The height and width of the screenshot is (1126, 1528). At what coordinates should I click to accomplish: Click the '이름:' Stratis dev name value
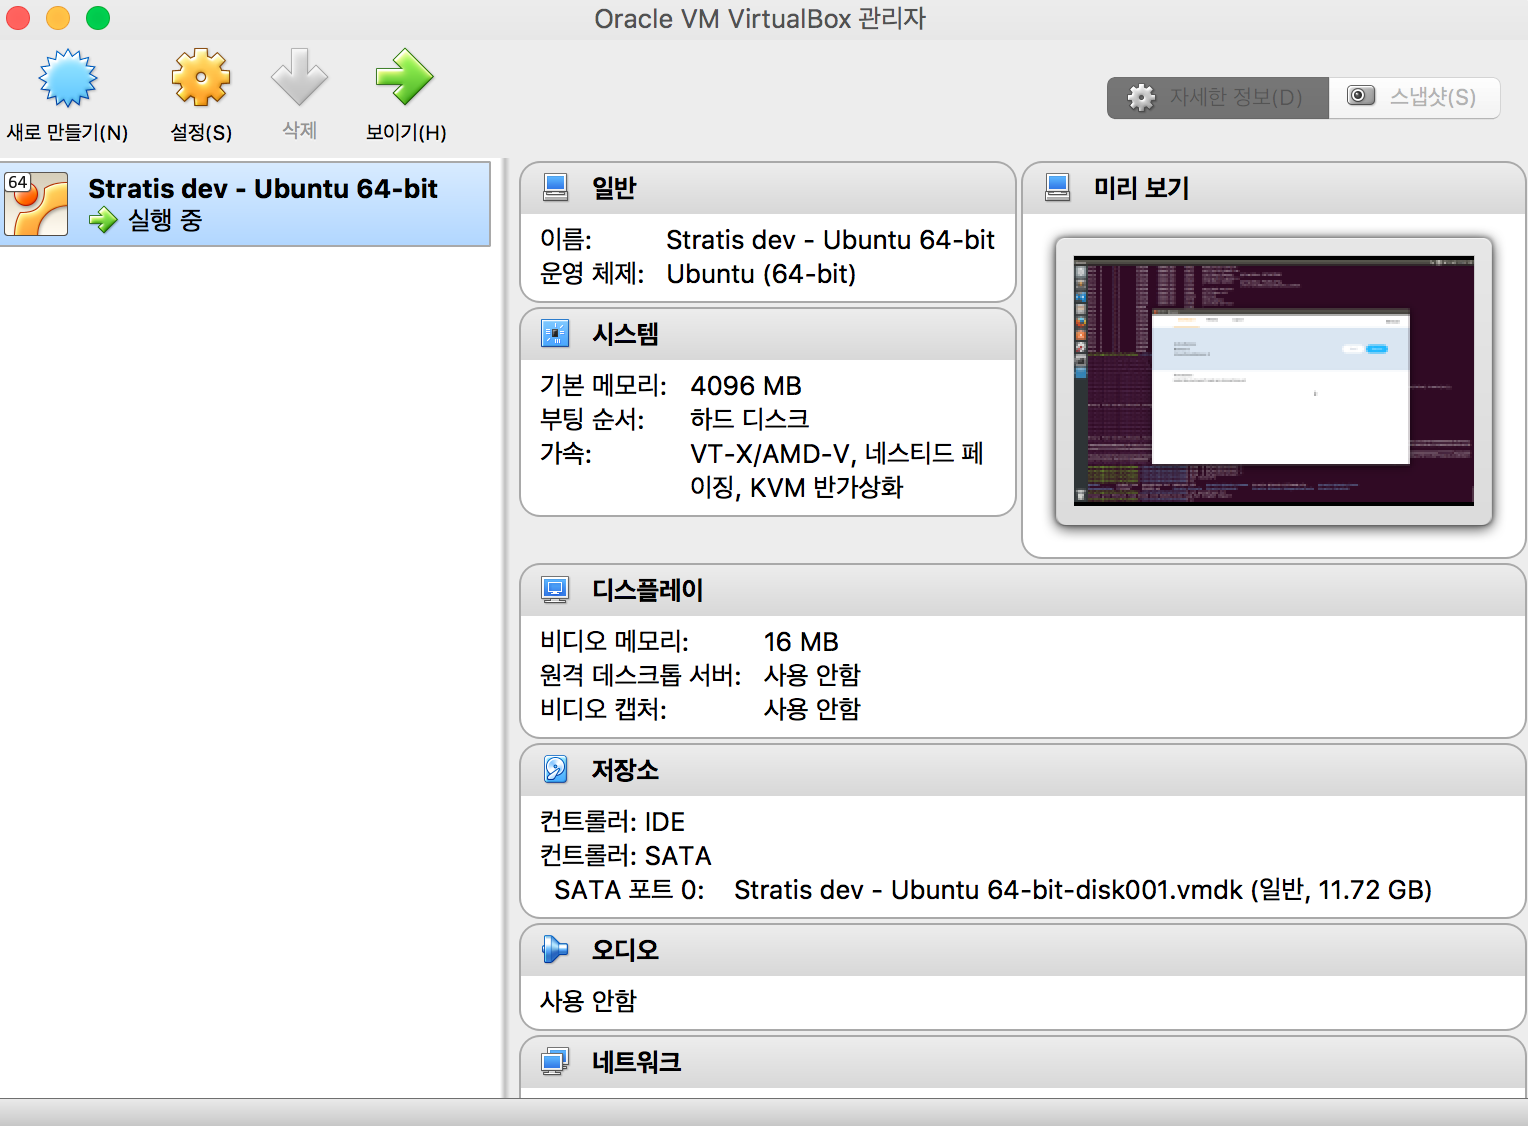coord(830,240)
